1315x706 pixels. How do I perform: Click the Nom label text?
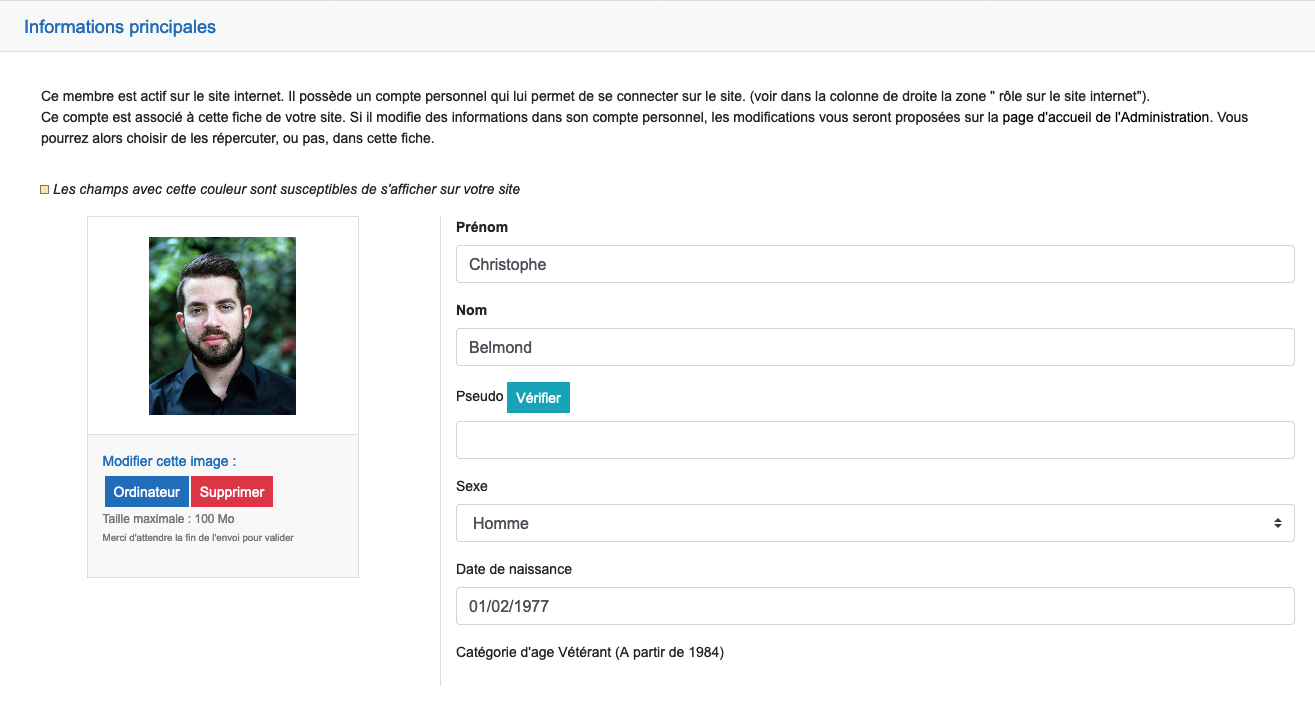[471, 310]
